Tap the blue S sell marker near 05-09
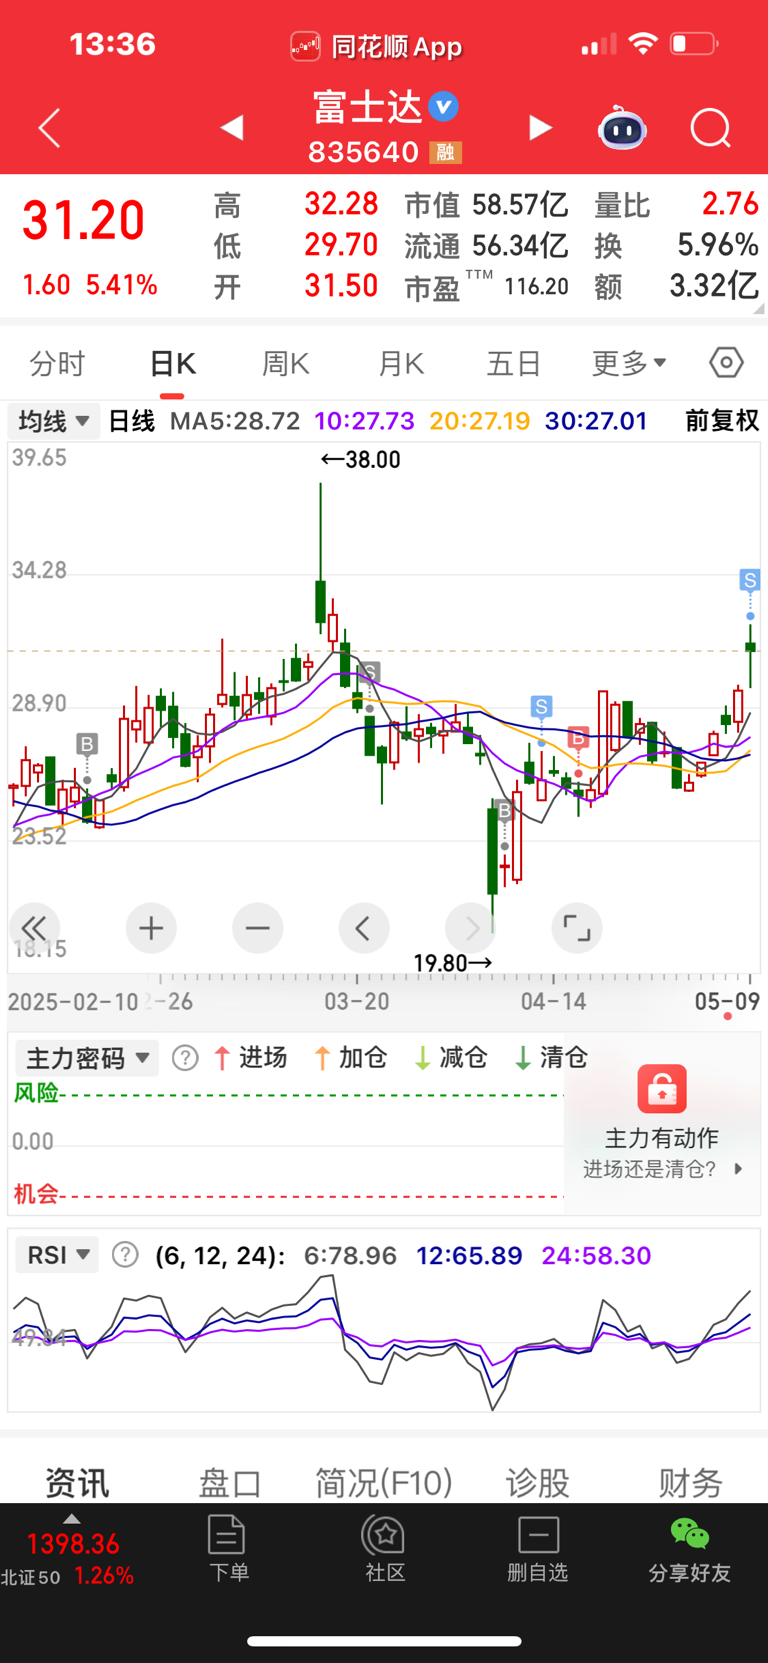The height and width of the screenshot is (1663, 768). click(750, 580)
